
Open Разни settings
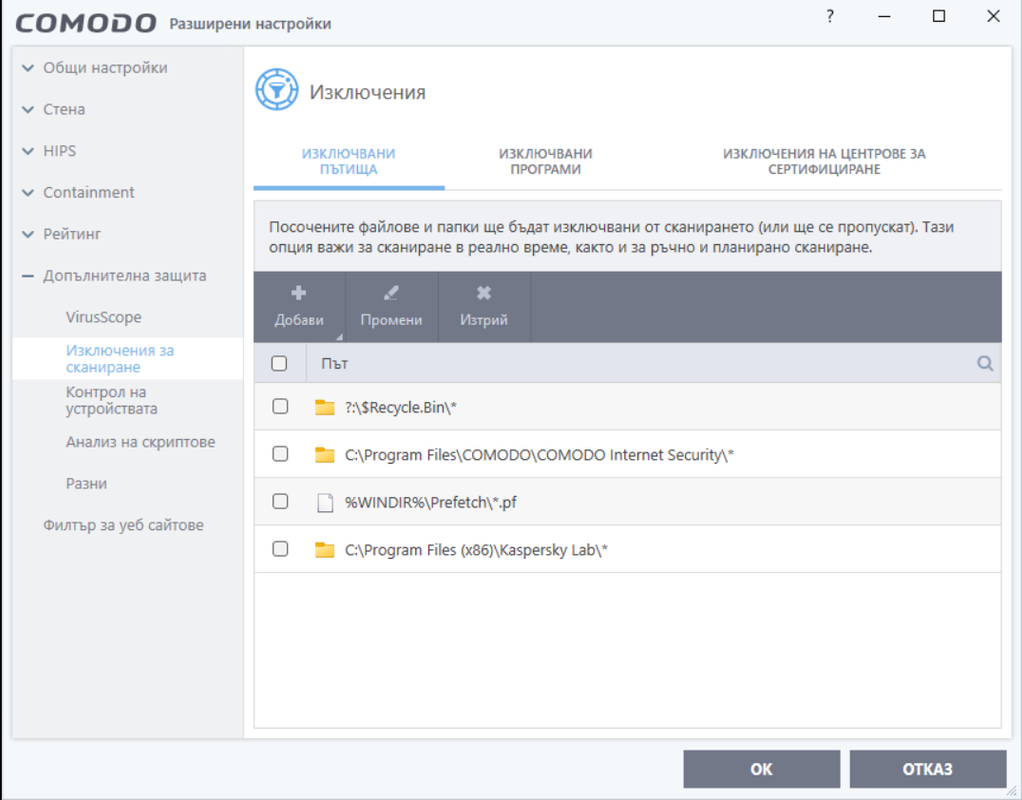tap(86, 484)
